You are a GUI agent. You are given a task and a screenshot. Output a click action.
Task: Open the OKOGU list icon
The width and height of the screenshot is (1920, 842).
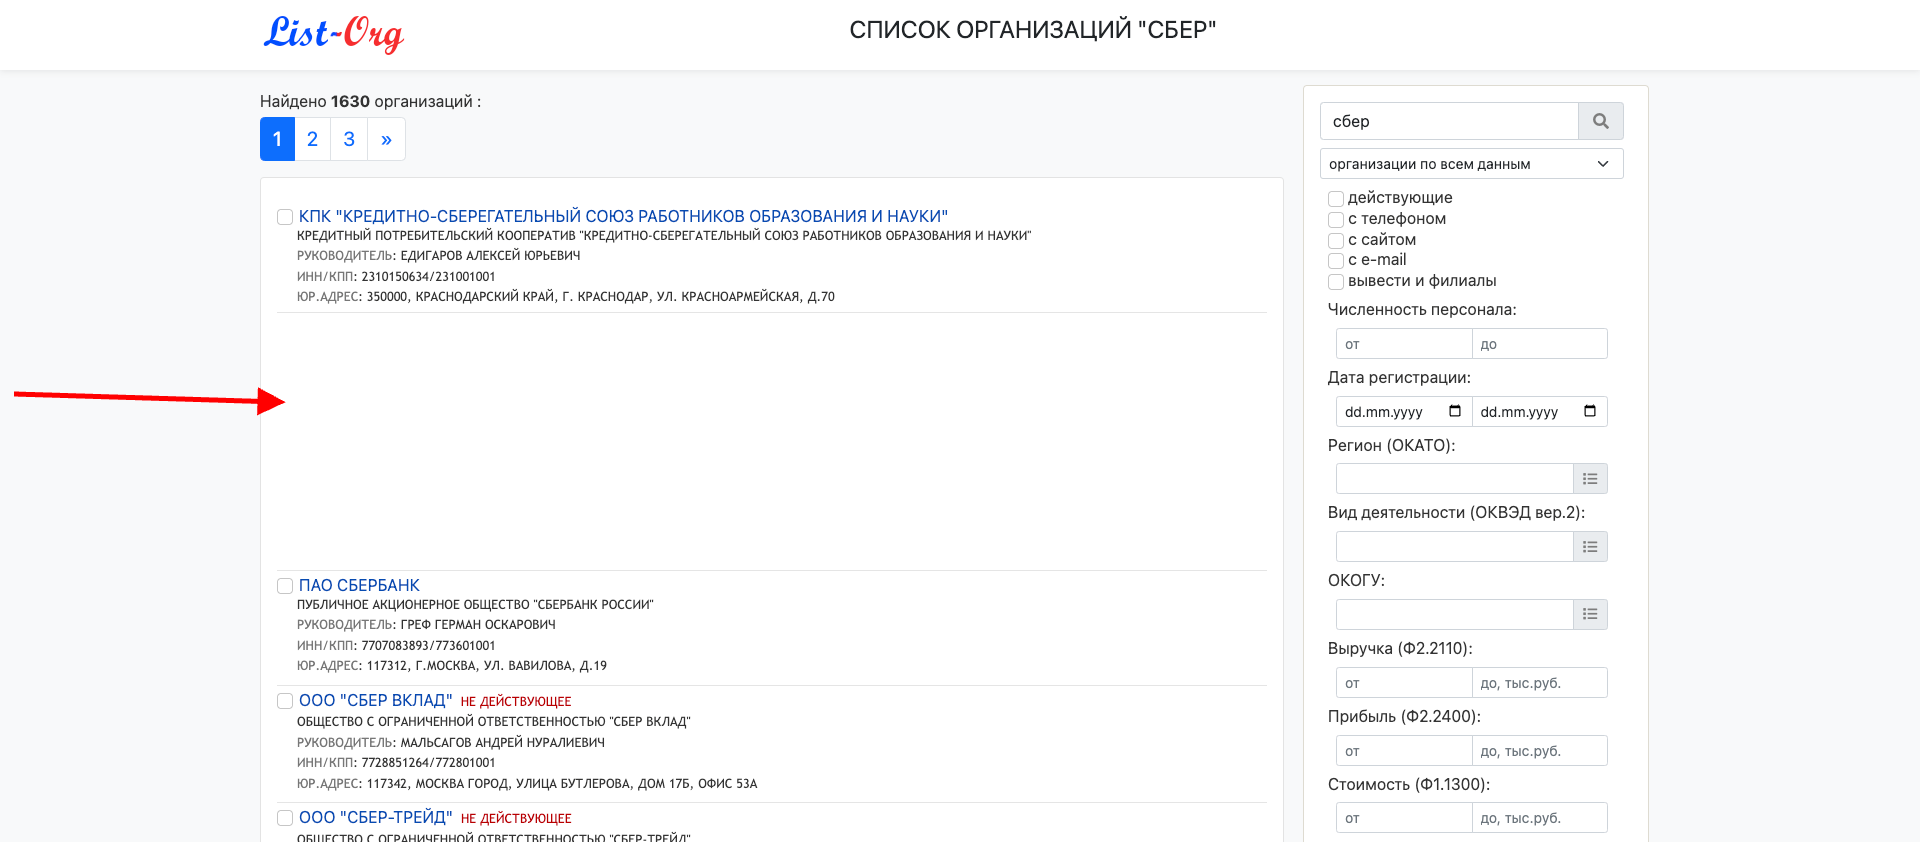(1590, 614)
